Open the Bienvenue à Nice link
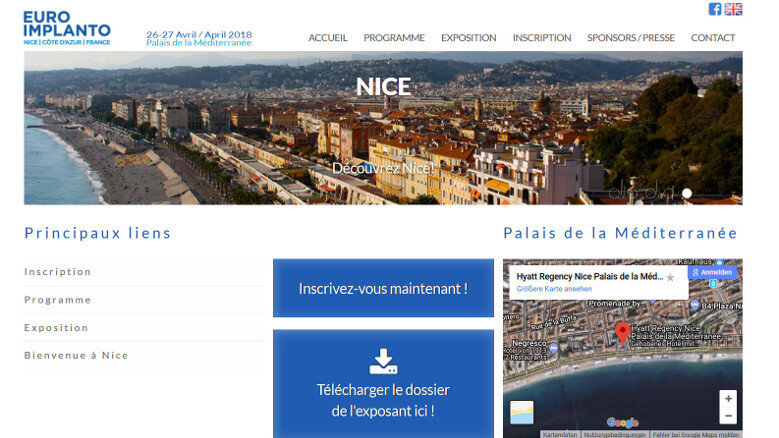 click(x=76, y=356)
